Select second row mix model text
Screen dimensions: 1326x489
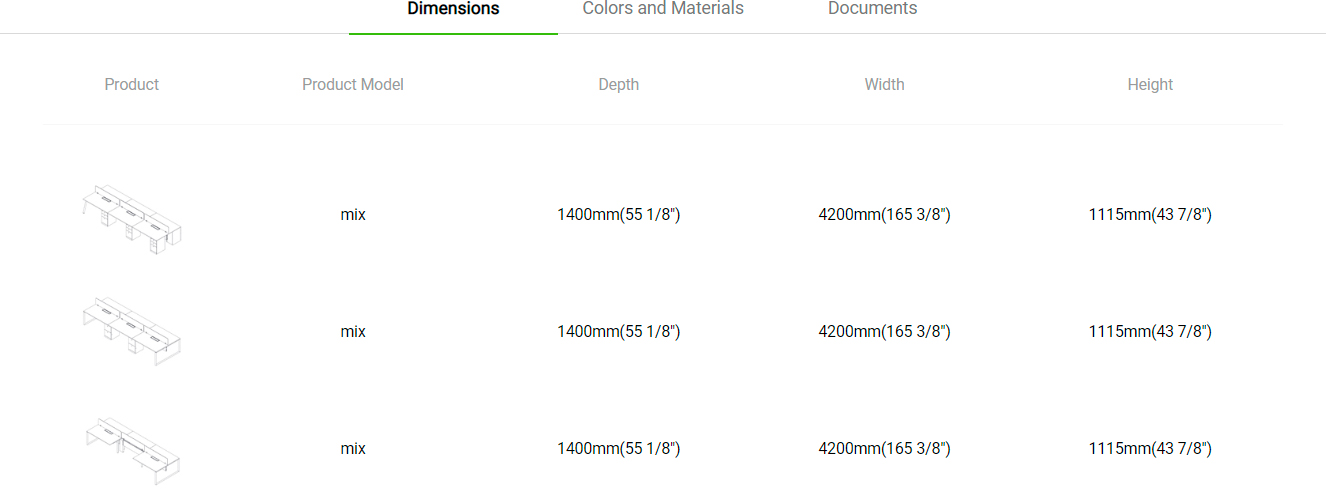tap(353, 331)
